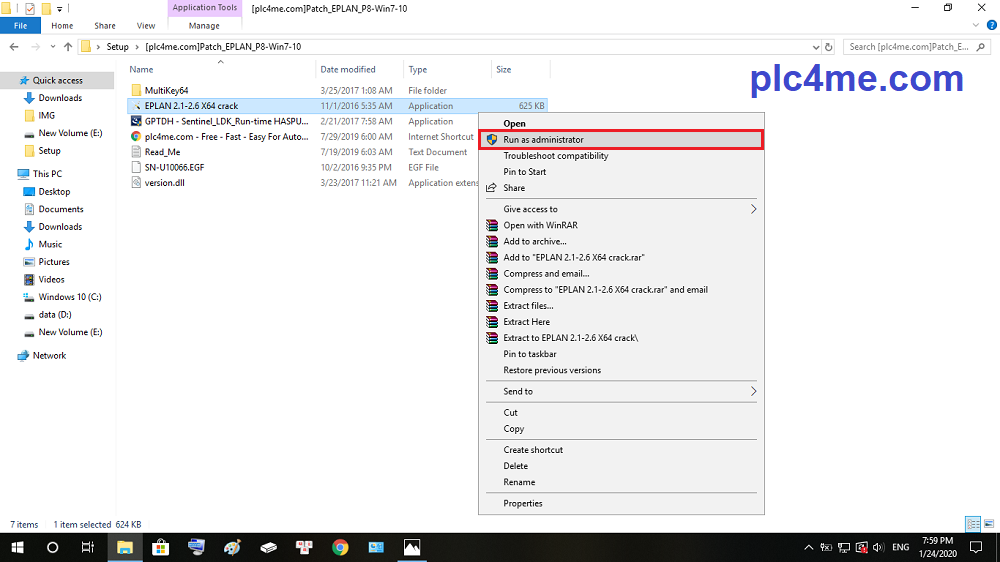
Task: Click the up-one-level arrow
Action: click(68, 46)
